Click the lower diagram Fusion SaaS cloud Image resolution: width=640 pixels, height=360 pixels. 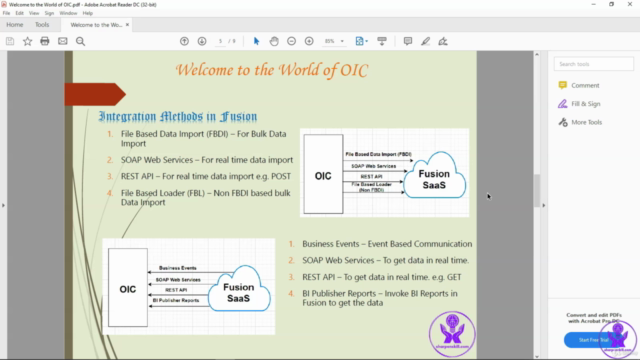pyautogui.click(x=239, y=289)
